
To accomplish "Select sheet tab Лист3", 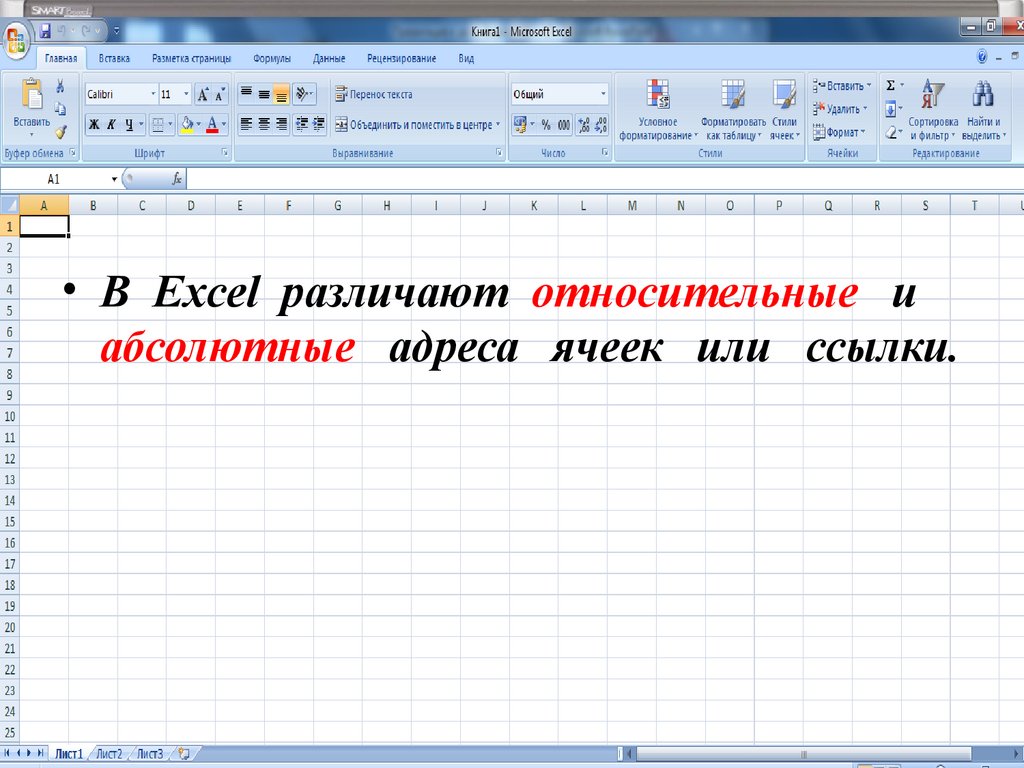I will [x=150, y=754].
